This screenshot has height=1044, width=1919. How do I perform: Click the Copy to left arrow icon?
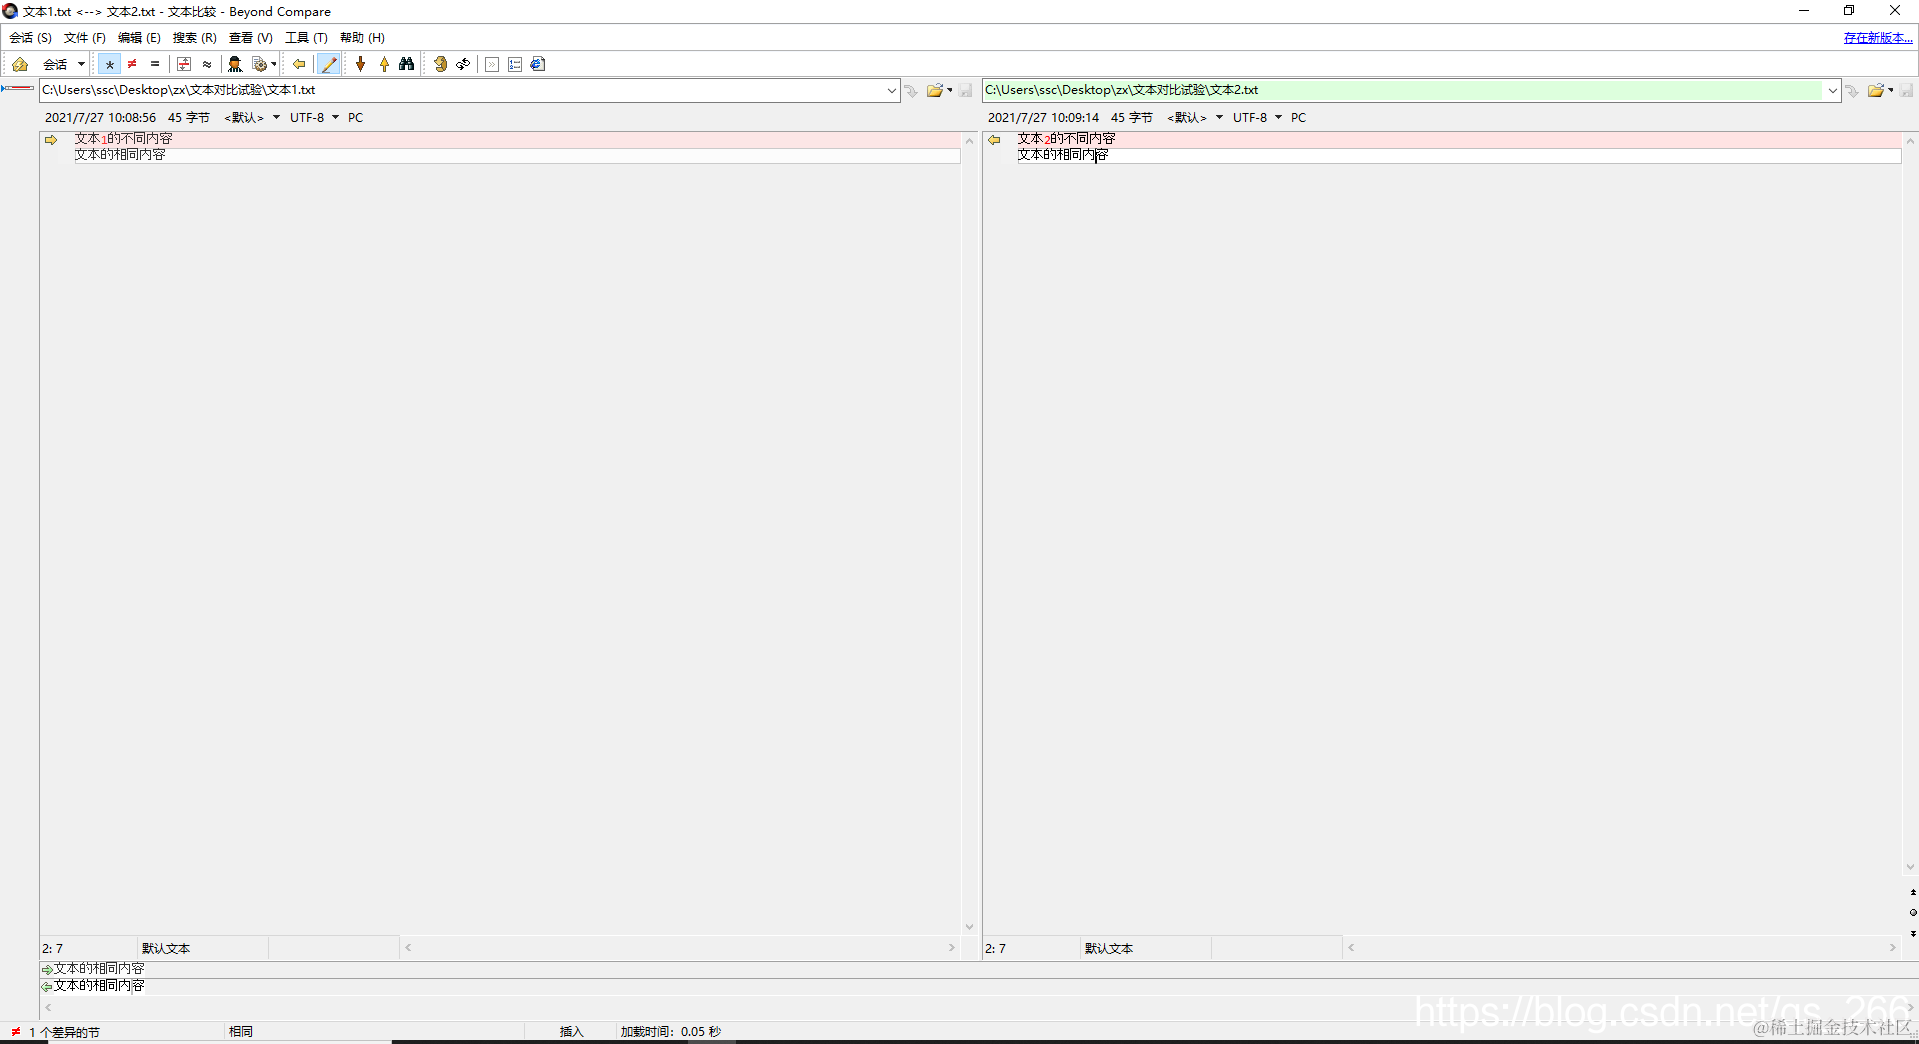[299, 64]
